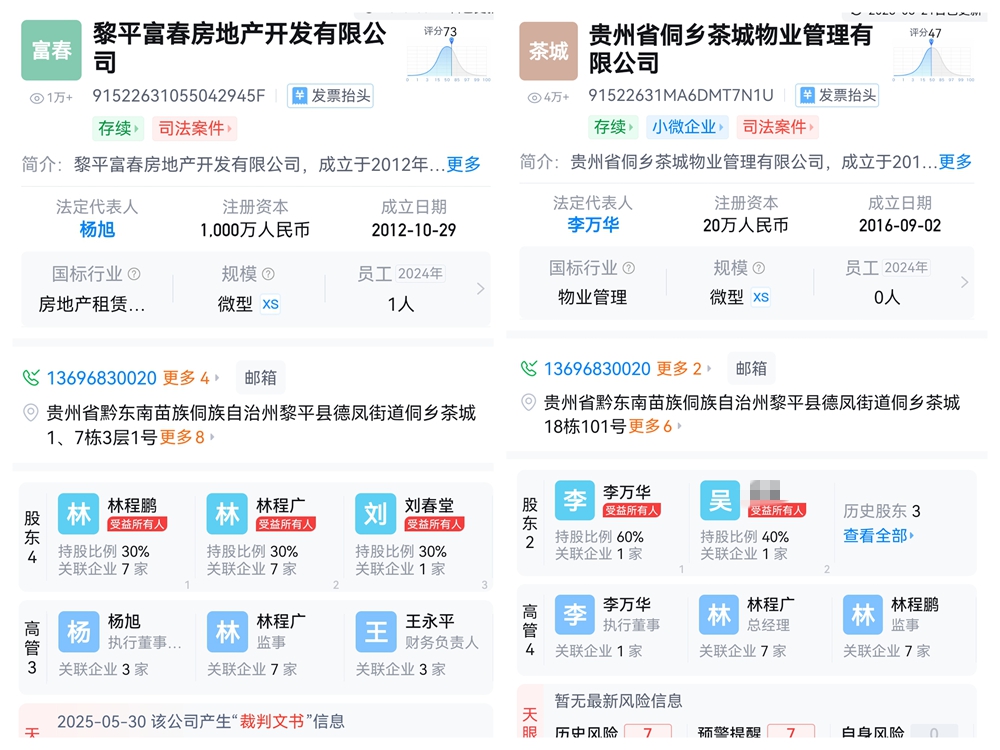Open the green 富春 company logo
Viewport: 1000px width, 750px height.
pos(52,50)
